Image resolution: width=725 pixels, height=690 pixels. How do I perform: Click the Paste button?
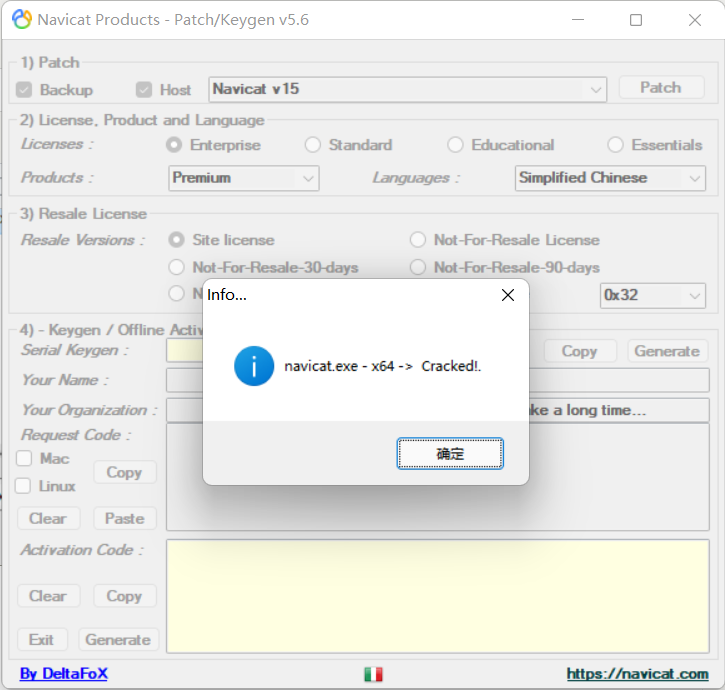124,518
